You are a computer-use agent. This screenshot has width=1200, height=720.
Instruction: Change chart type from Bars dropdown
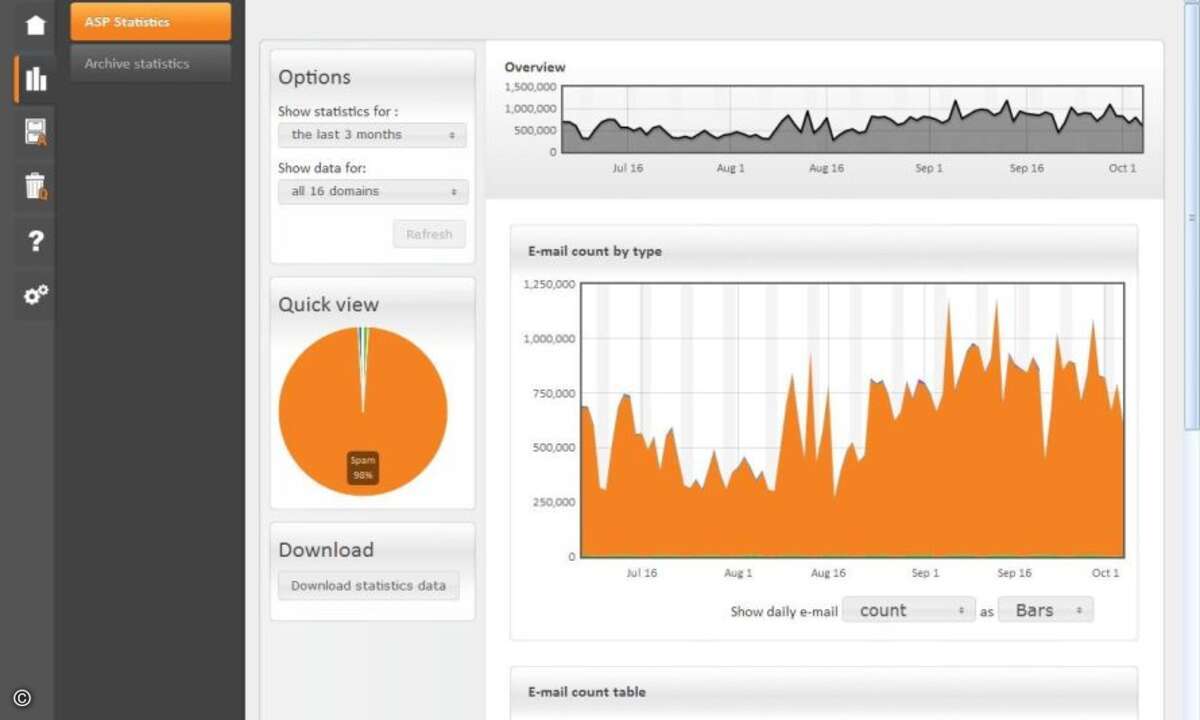[x=1046, y=610]
